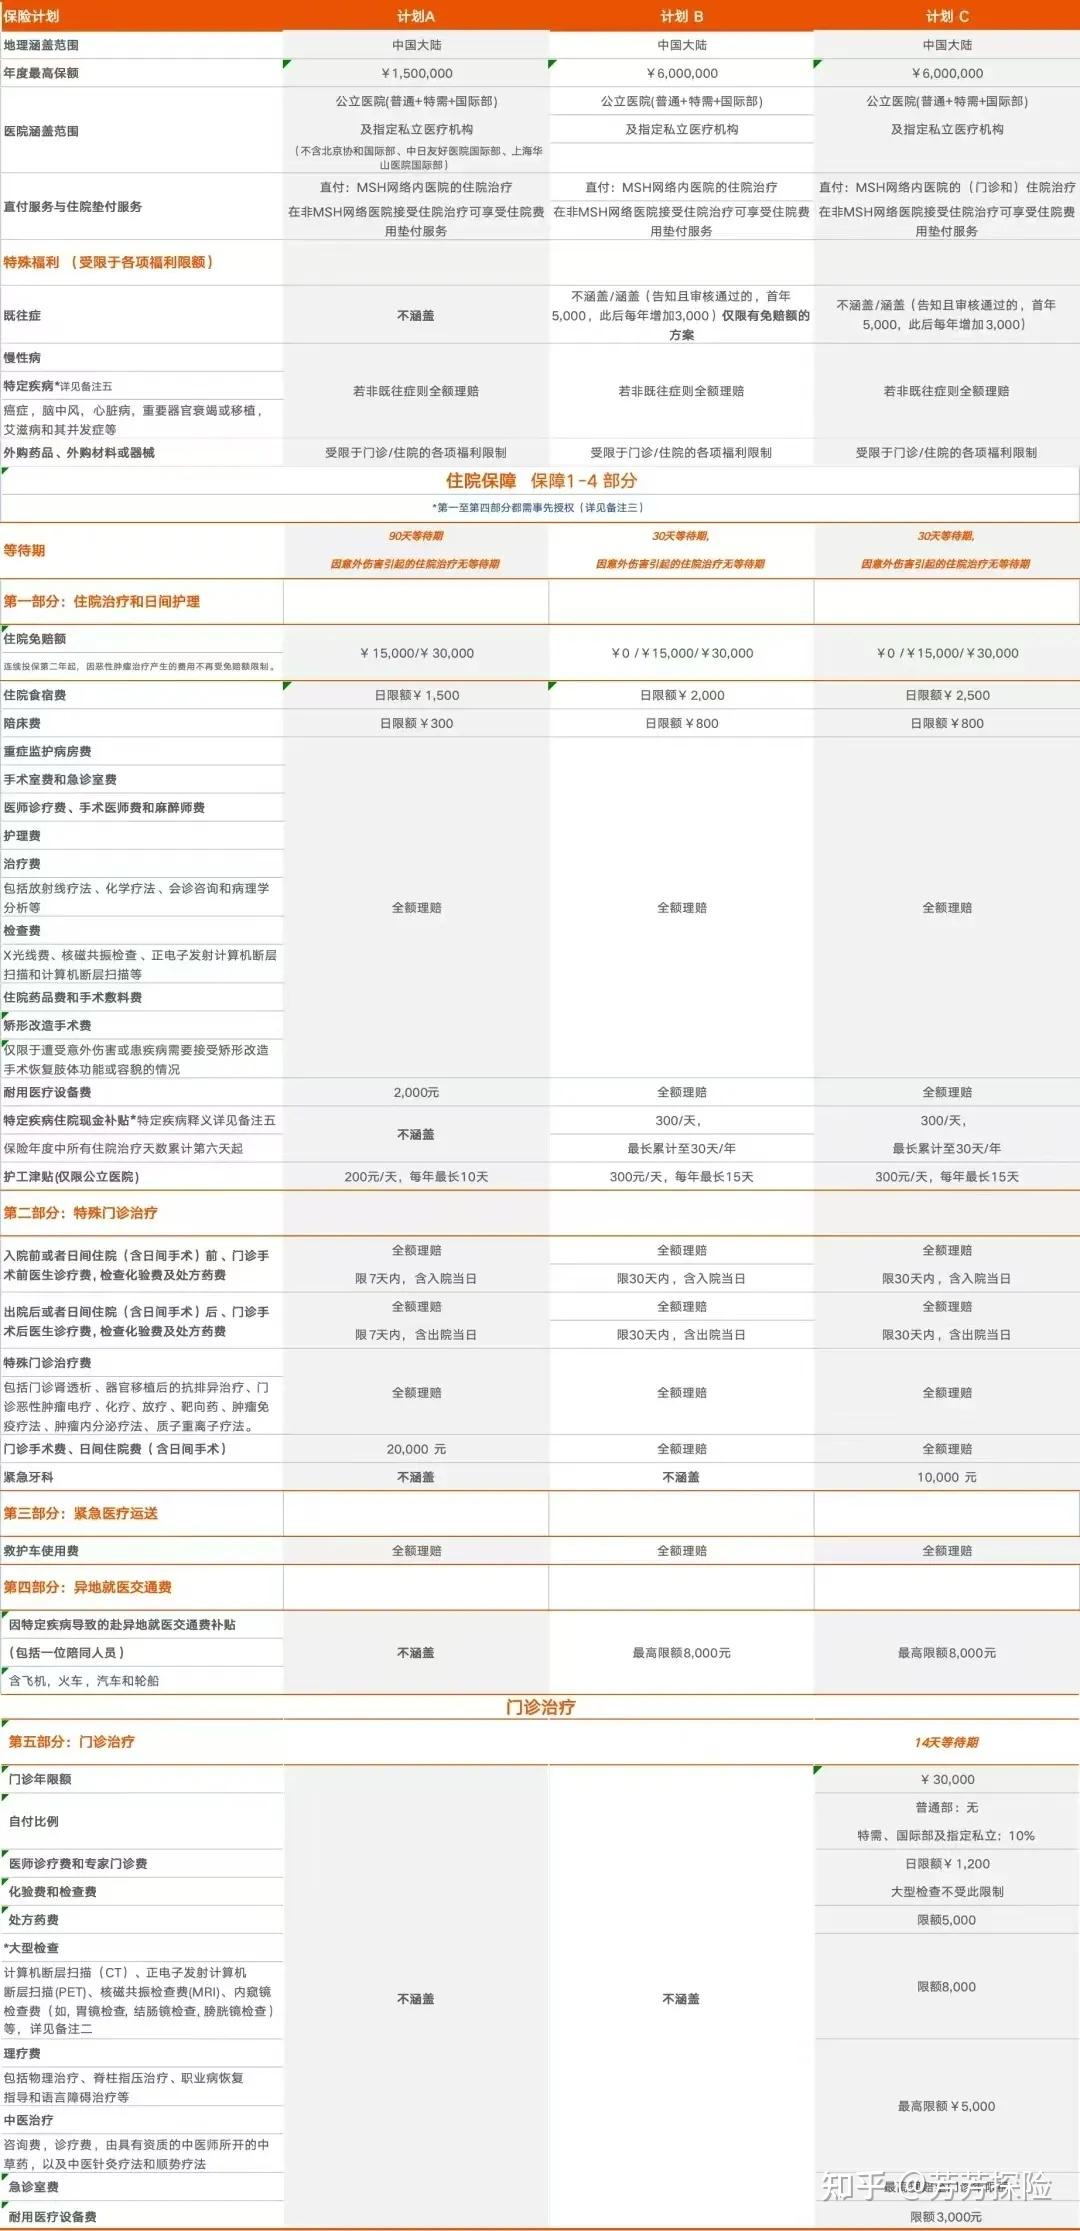Click the 处方药费 row label
The image size is (1080, 2231).
coord(33,1919)
